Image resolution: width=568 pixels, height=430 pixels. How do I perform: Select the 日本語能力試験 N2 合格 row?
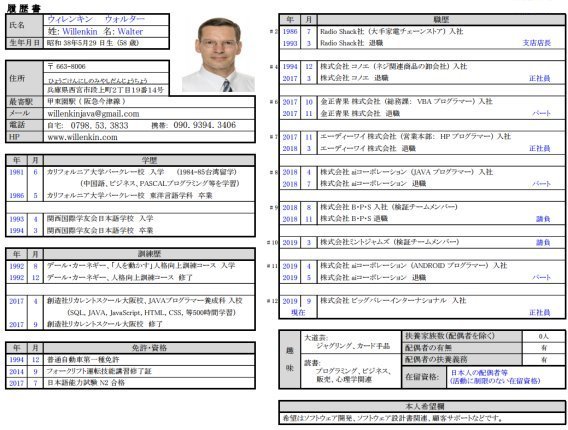click(x=149, y=383)
